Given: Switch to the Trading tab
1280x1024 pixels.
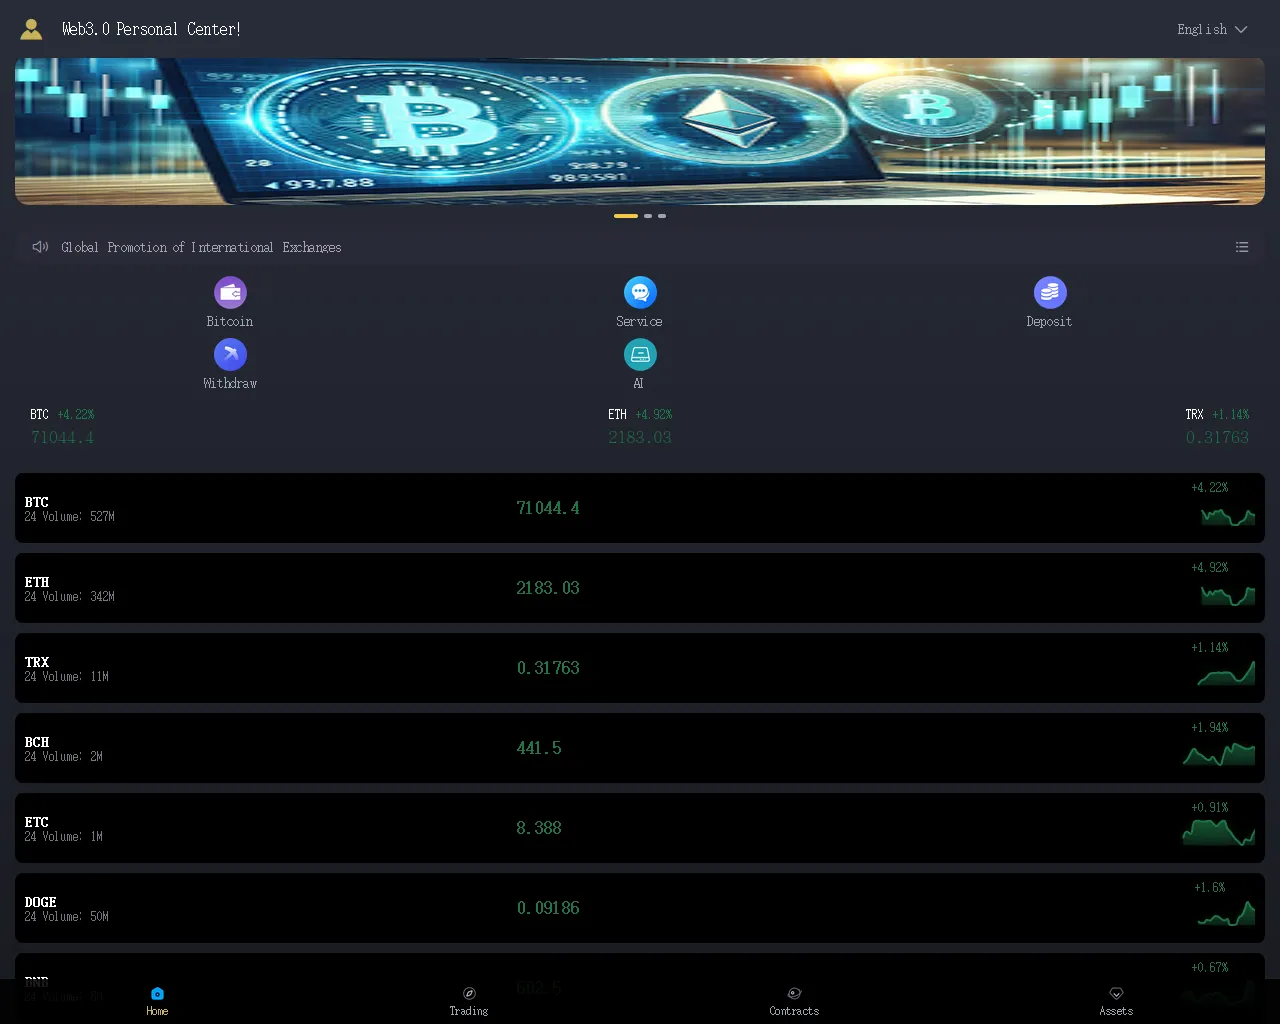Looking at the screenshot, I should click(x=469, y=1001).
